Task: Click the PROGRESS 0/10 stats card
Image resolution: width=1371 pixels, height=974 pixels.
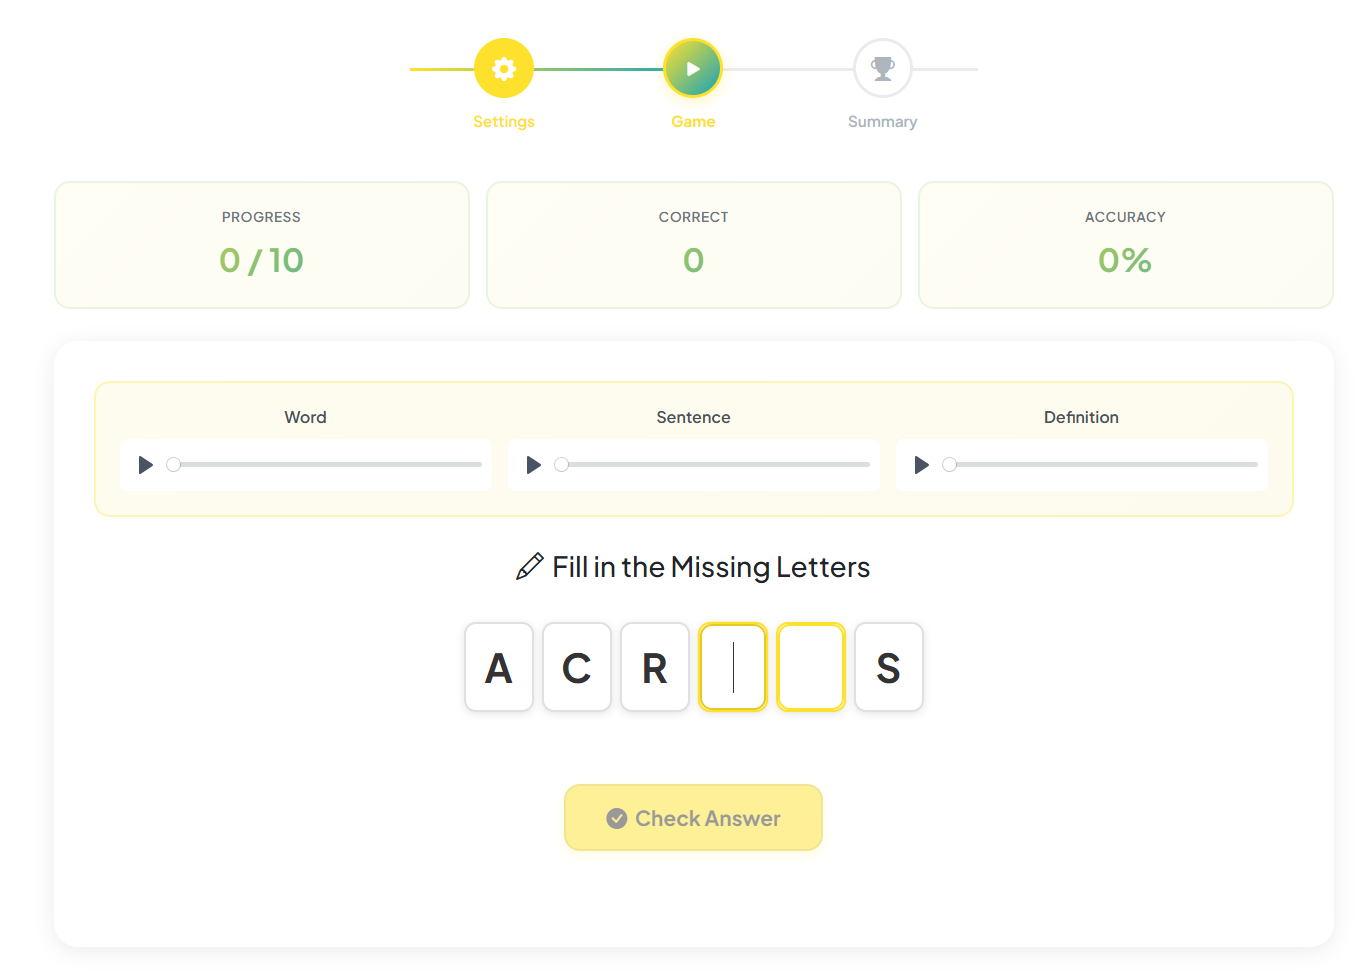Action: point(261,245)
